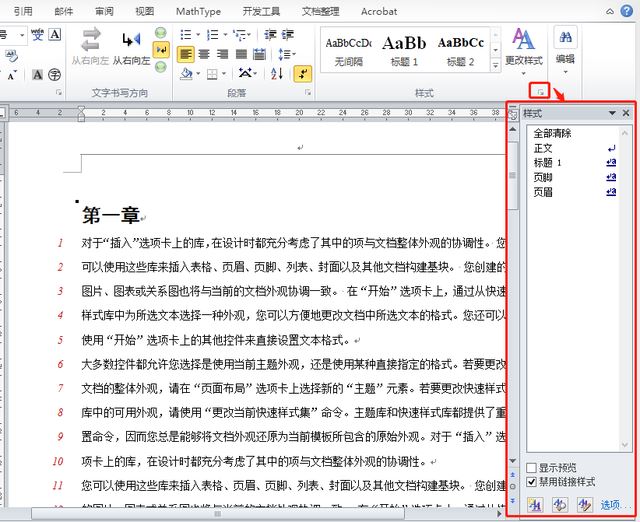Click the numbering list icon
Viewport: 640px width, 522px height.
[213, 35]
